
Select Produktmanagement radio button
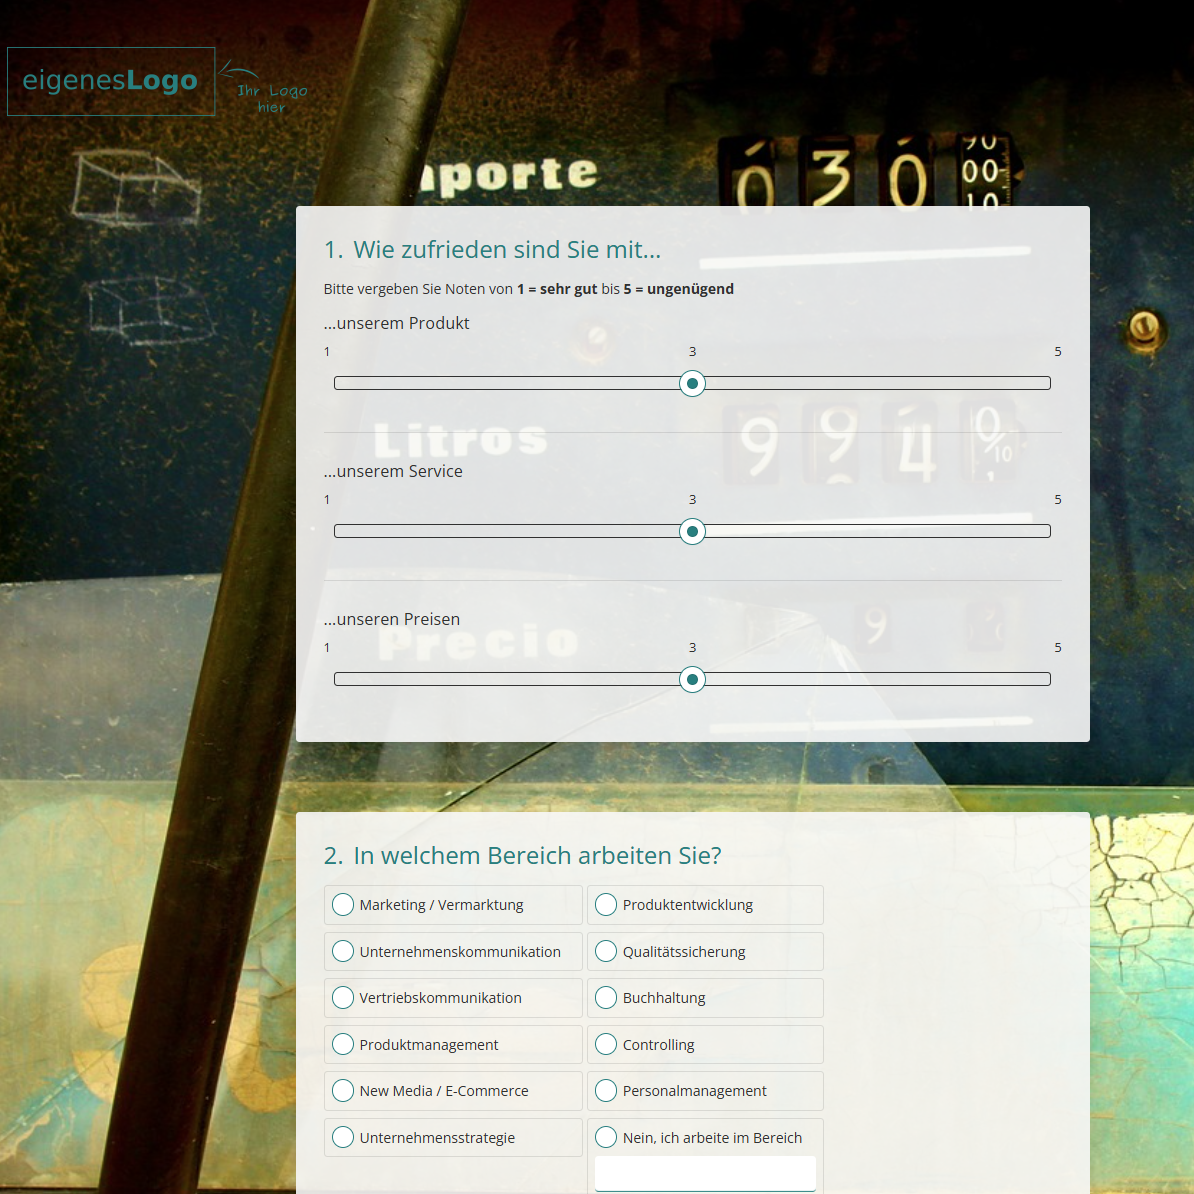click(x=343, y=1044)
